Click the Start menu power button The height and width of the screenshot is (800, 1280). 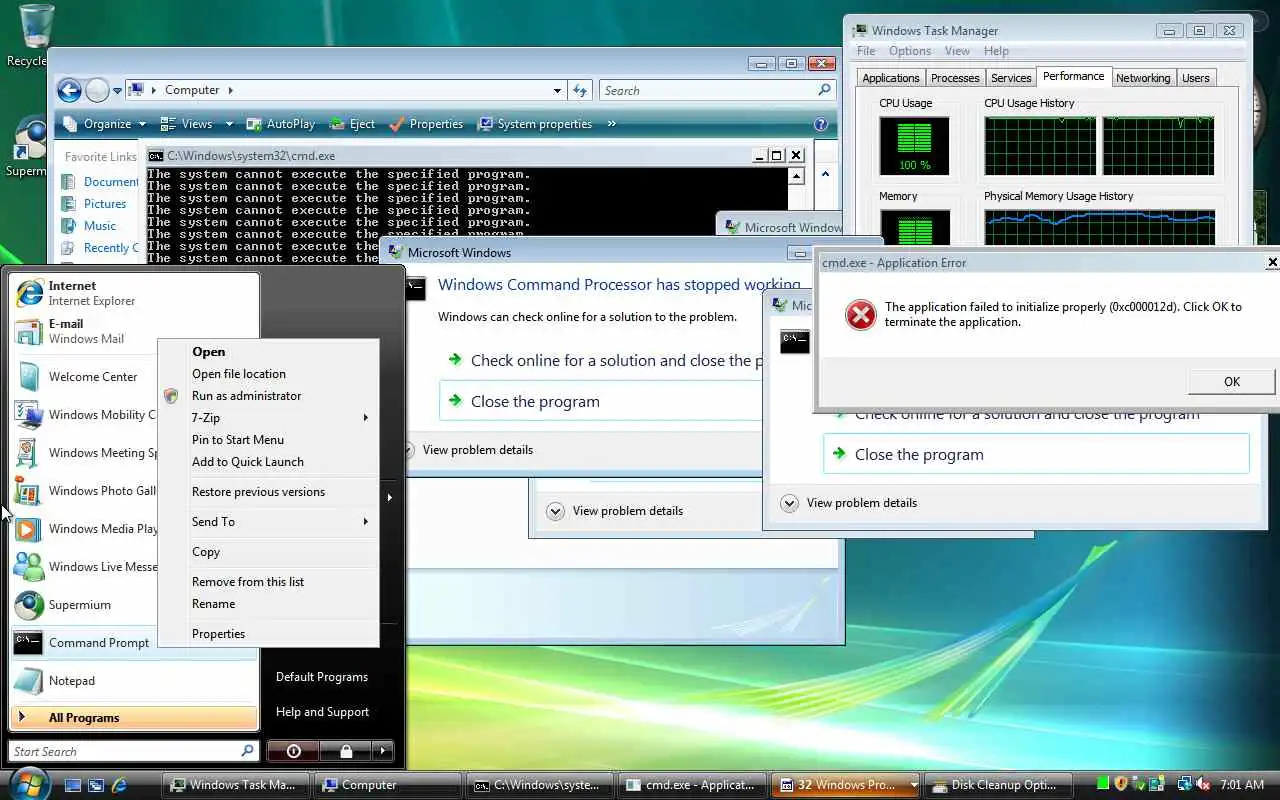point(293,750)
